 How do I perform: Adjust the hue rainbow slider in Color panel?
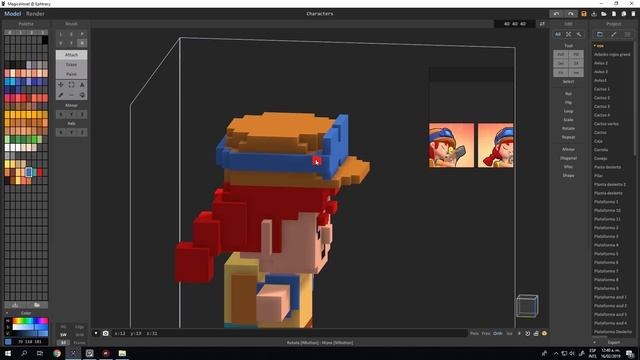coord(30,321)
